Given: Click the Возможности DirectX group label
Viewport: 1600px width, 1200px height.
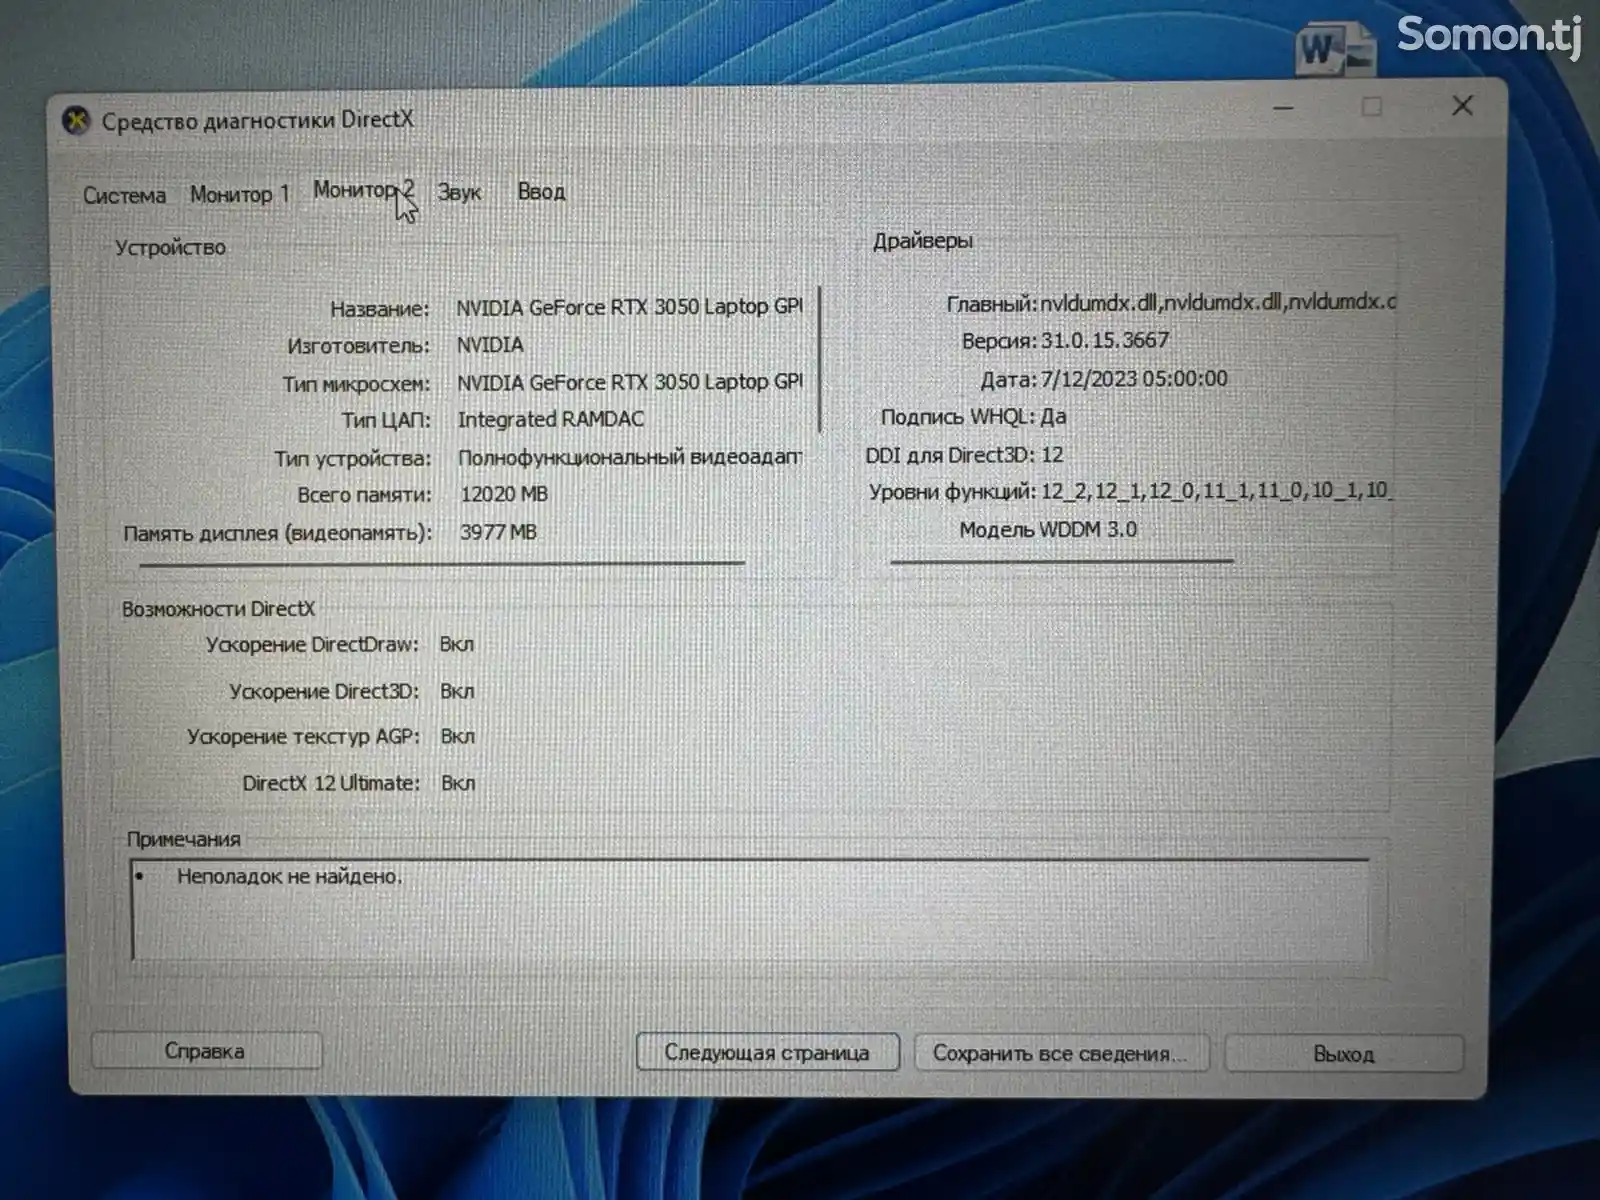Looking at the screenshot, I should [218, 609].
